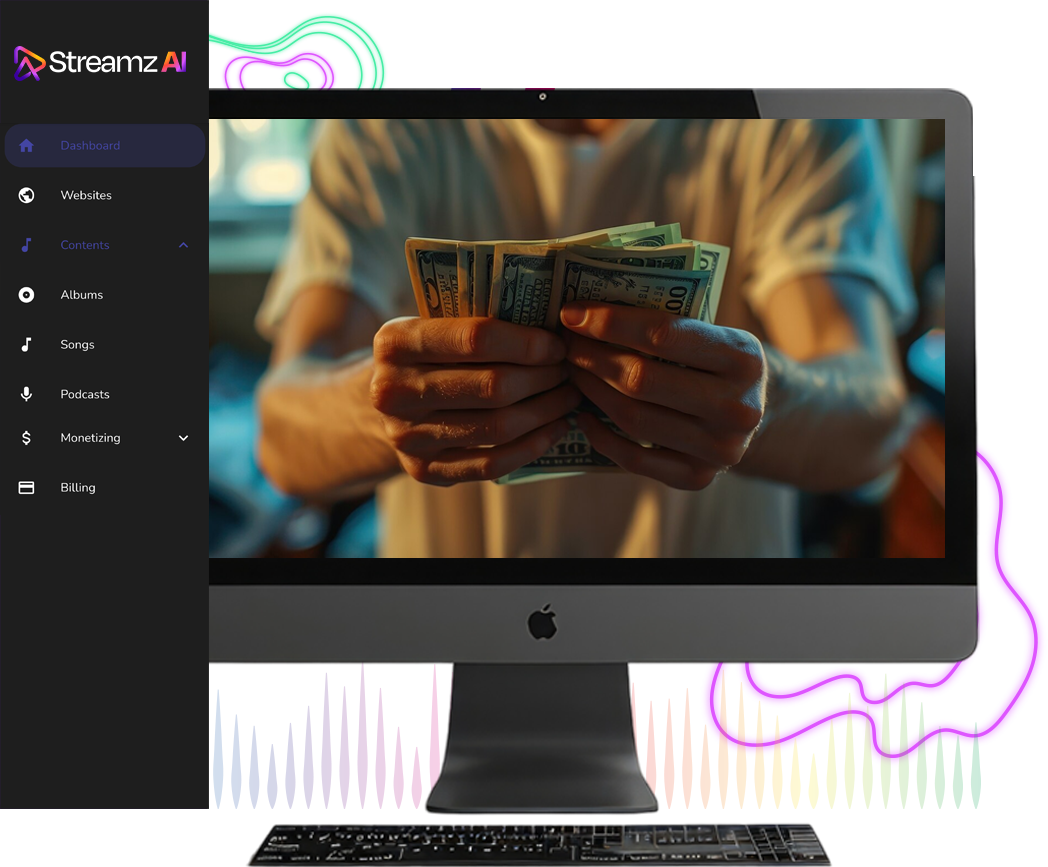
Task: Click the credit card Billing icon
Action: point(27,488)
